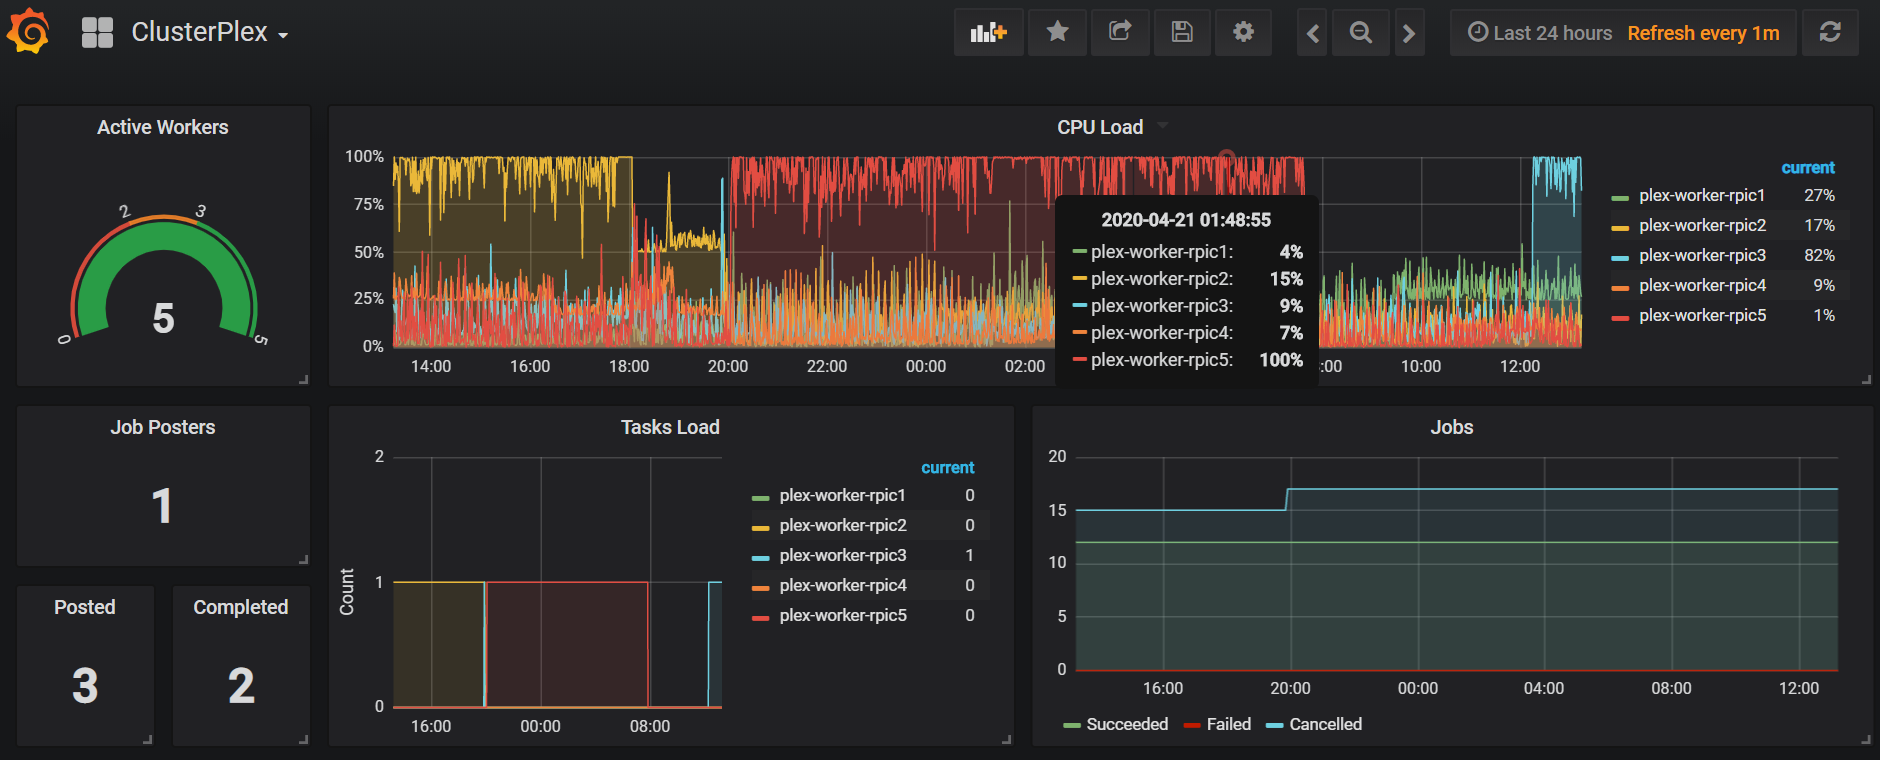Zoom out the time range

(x=1360, y=33)
